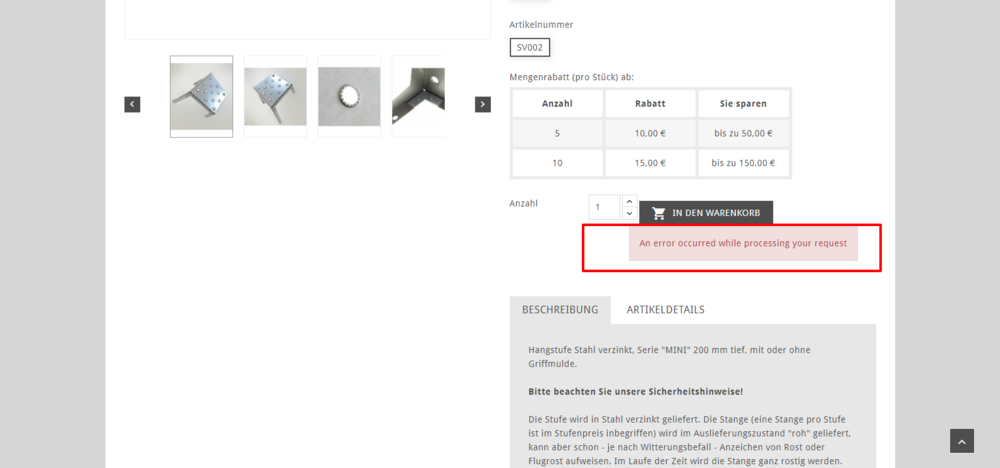
Task: Select the bis zu 150,00 € cell
Action: [x=744, y=163]
